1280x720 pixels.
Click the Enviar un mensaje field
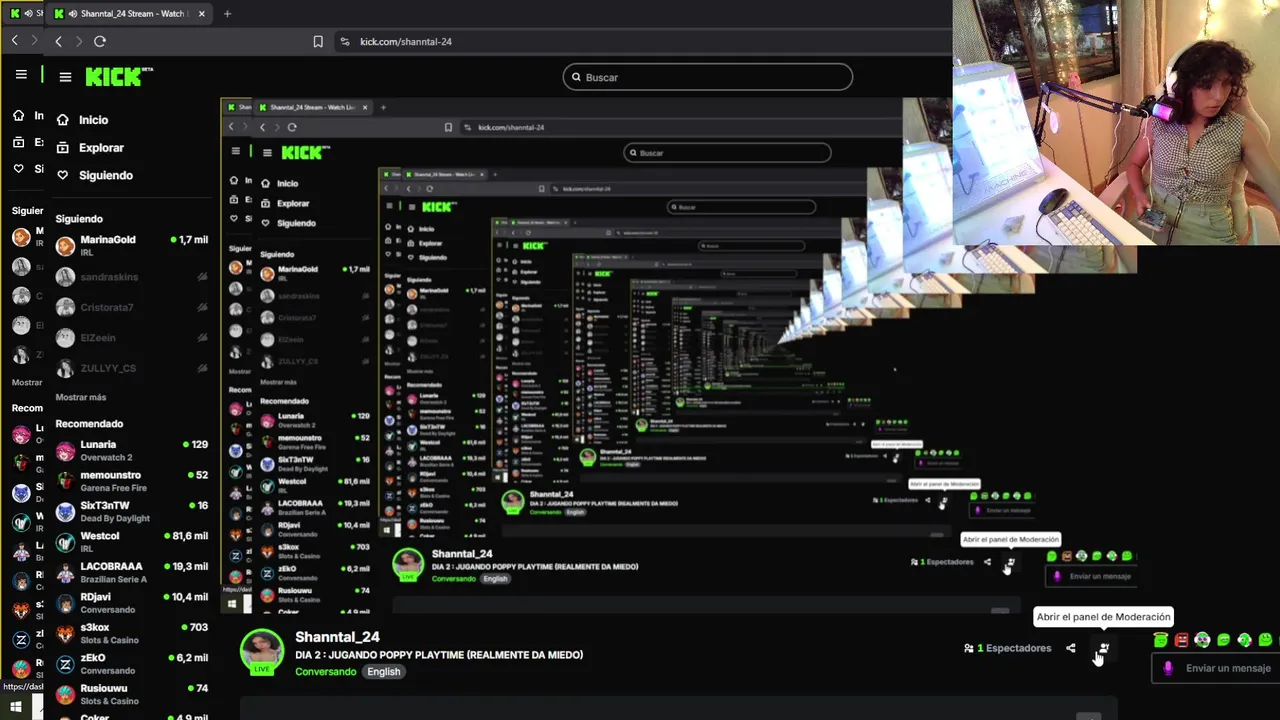[1217, 668]
